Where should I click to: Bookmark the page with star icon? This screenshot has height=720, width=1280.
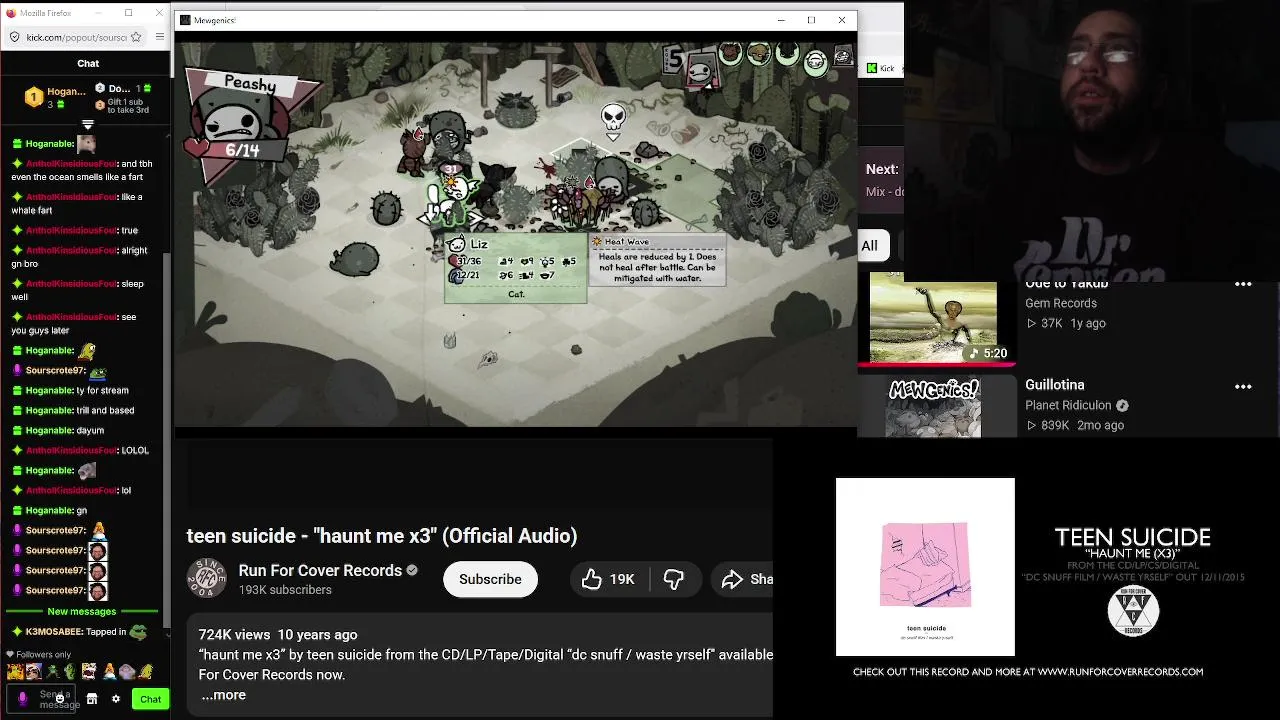136,37
